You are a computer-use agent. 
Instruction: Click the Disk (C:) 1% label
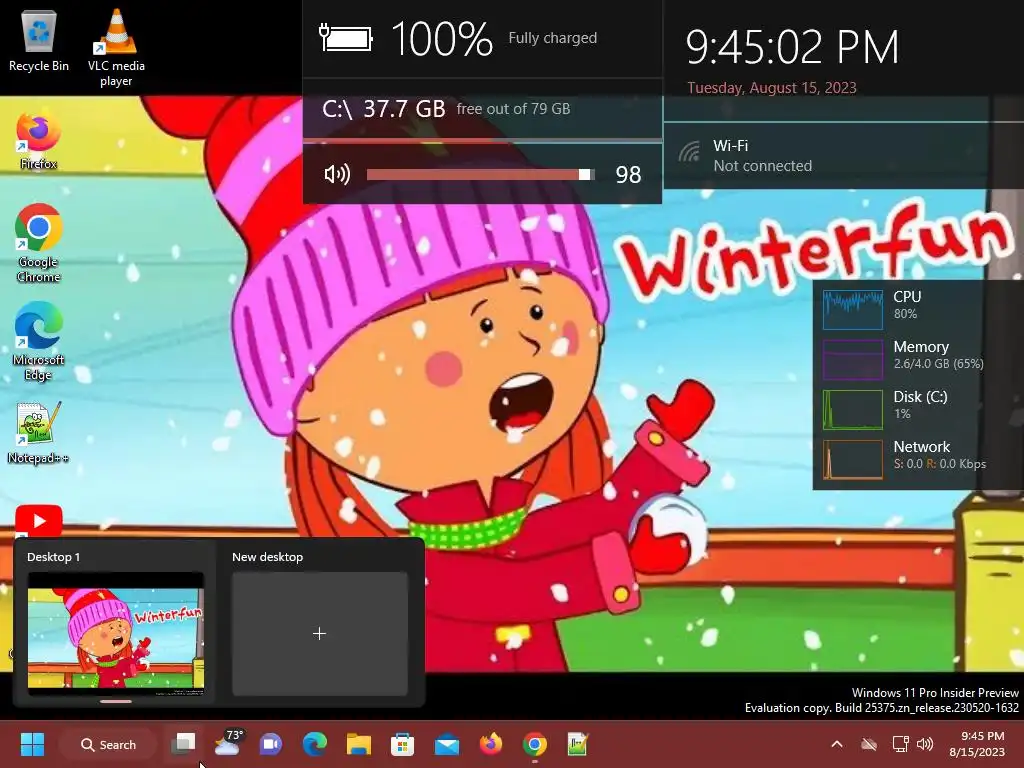click(x=920, y=405)
